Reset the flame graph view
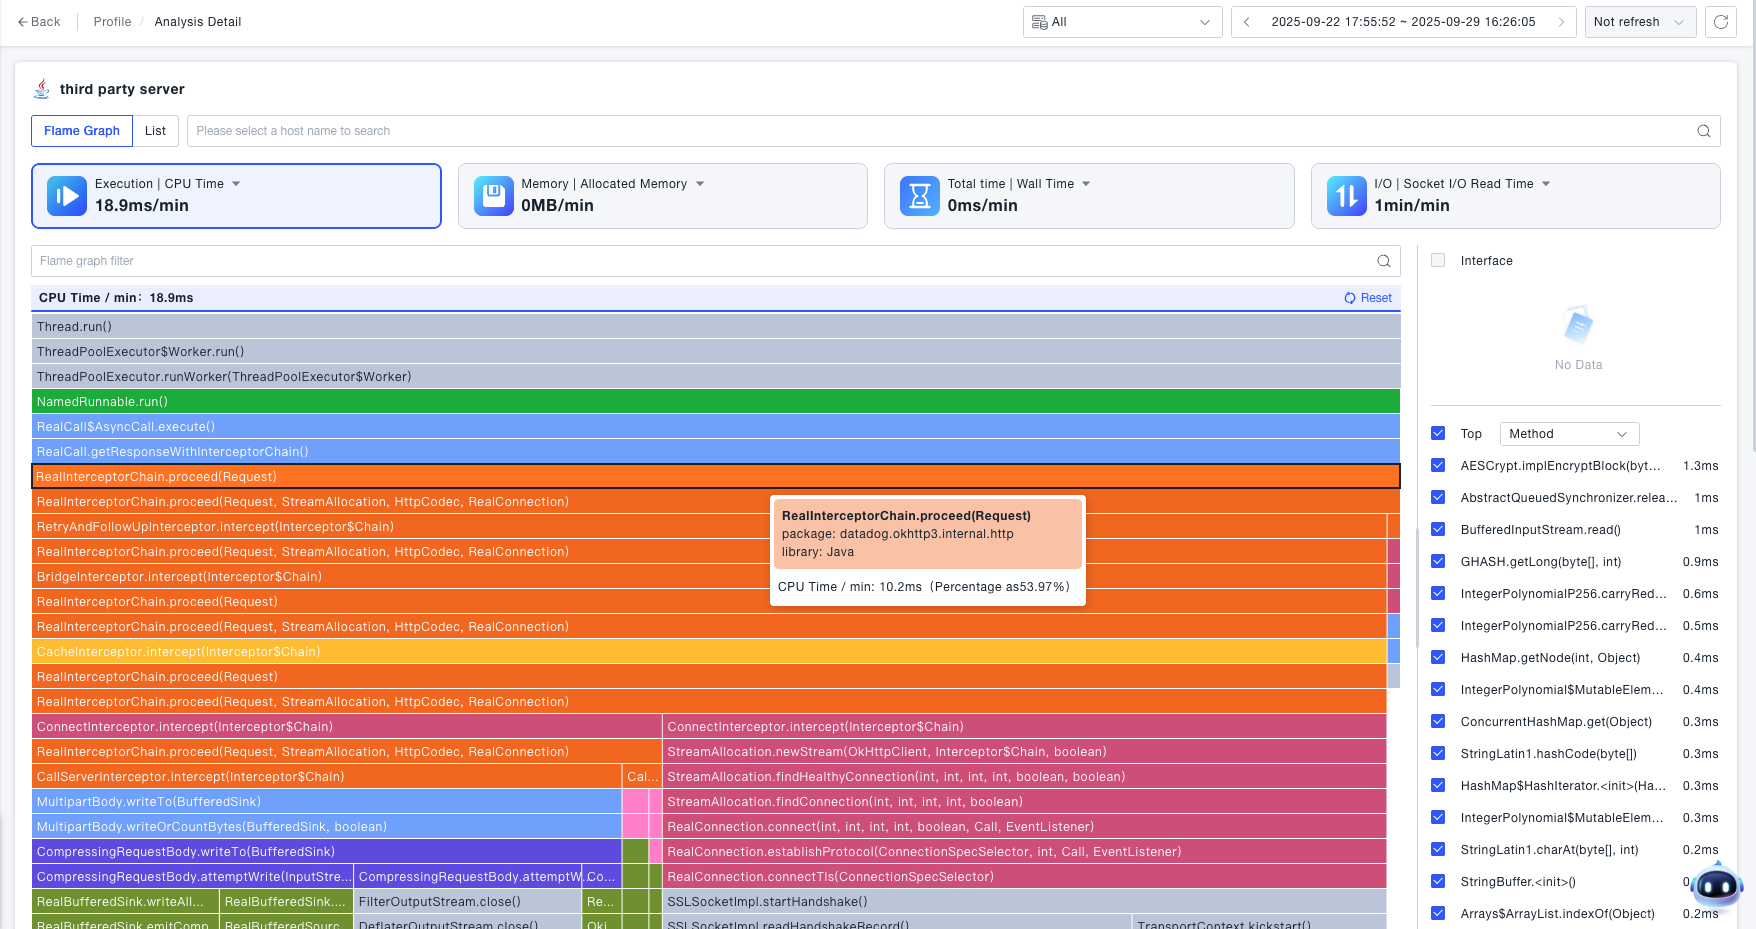This screenshot has width=1756, height=929. pyautogui.click(x=1368, y=298)
